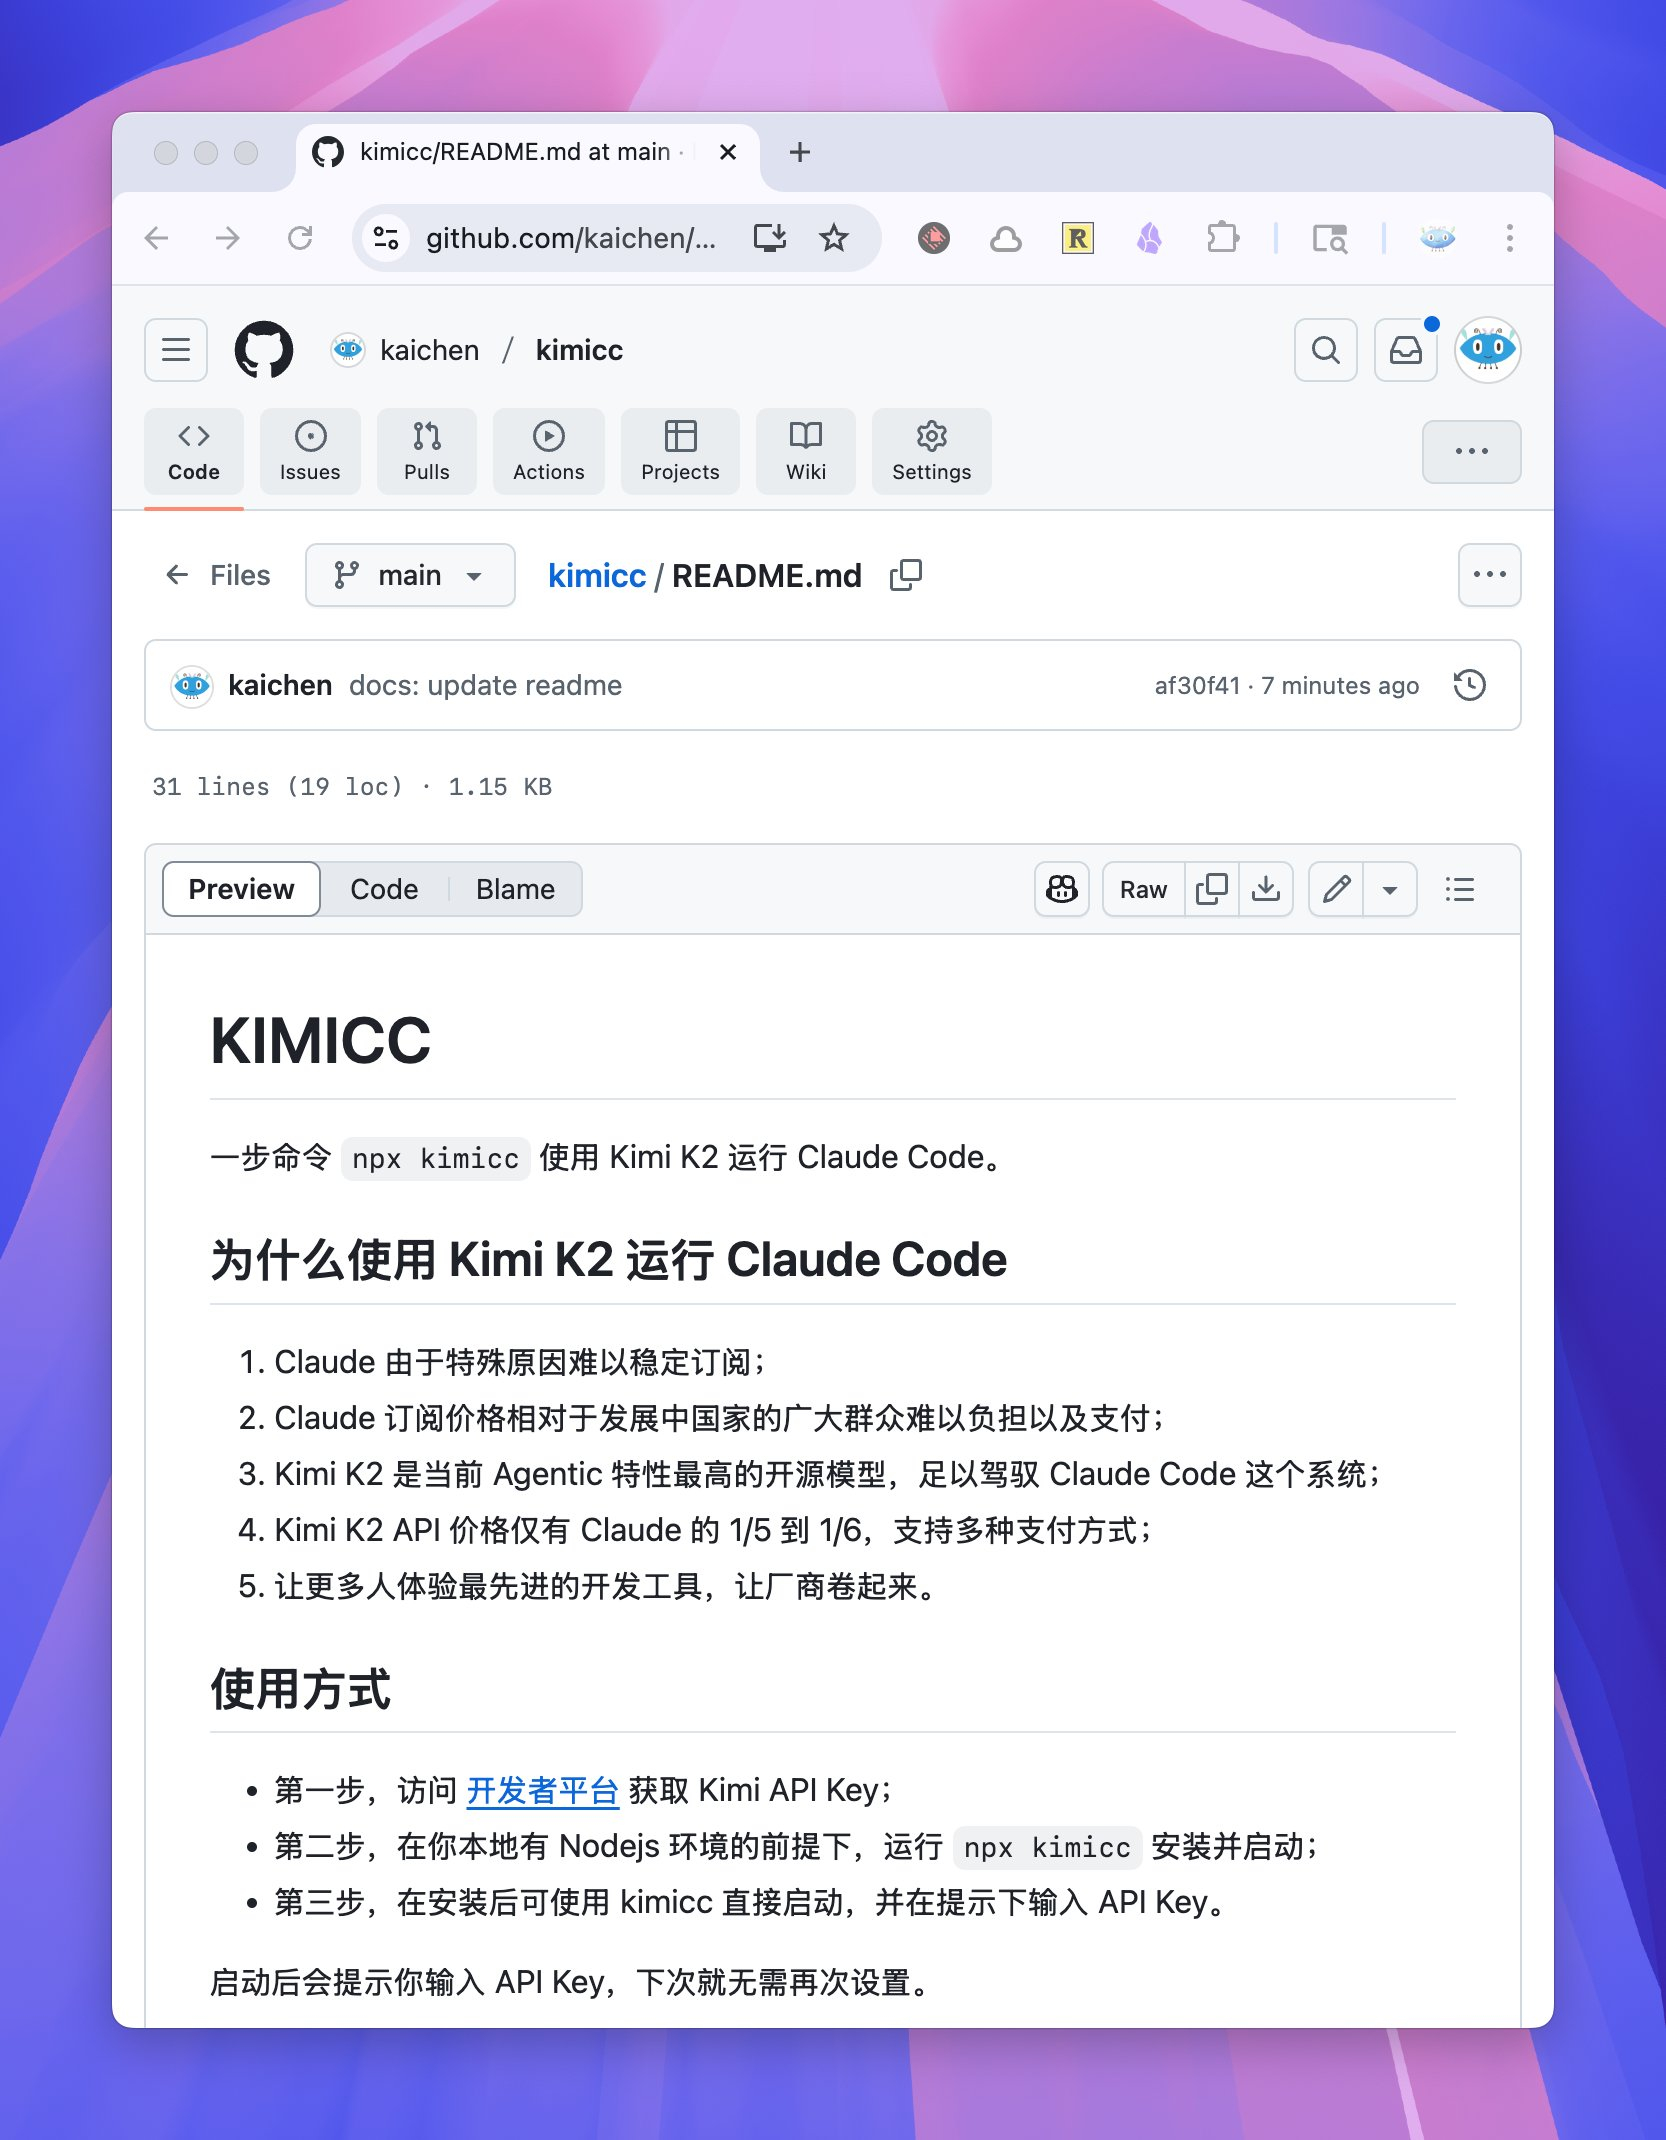Click the address bar URL

(x=571, y=238)
